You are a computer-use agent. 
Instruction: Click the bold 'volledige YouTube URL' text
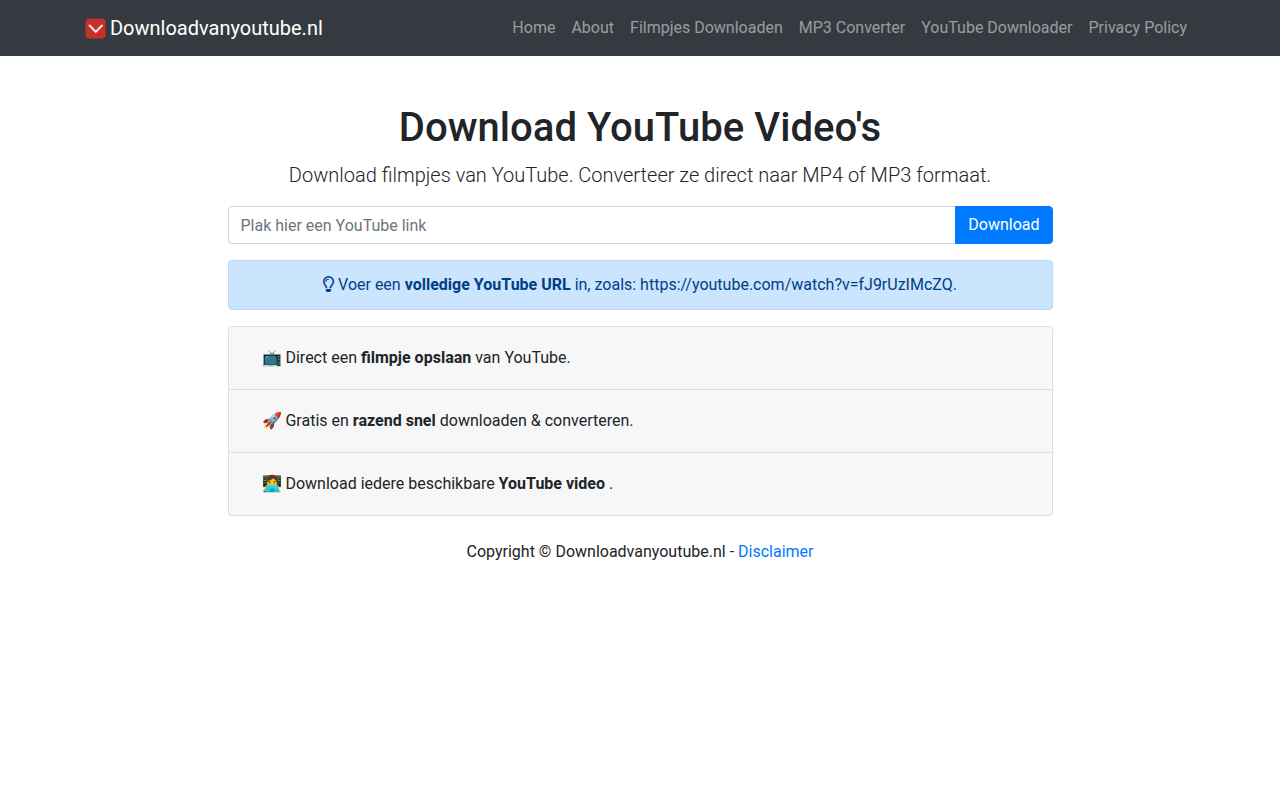pos(488,285)
